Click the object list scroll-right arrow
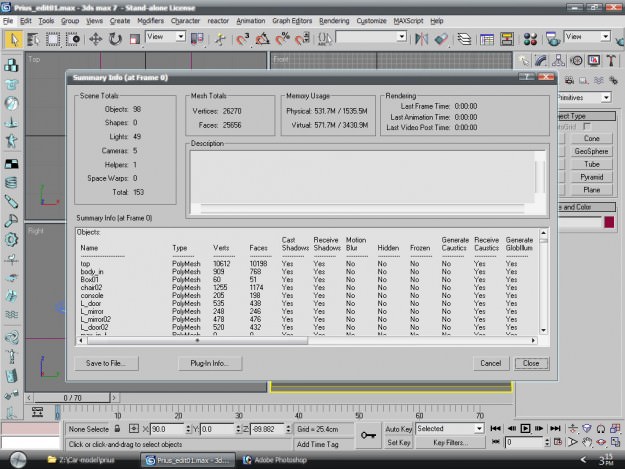 pyautogui.click(x=533, y=341)
